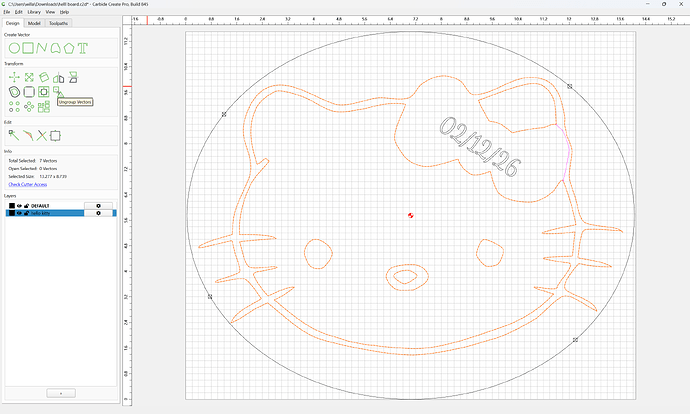
Task: Click the Scale/Resize transform icon
Action: (29, 77)
